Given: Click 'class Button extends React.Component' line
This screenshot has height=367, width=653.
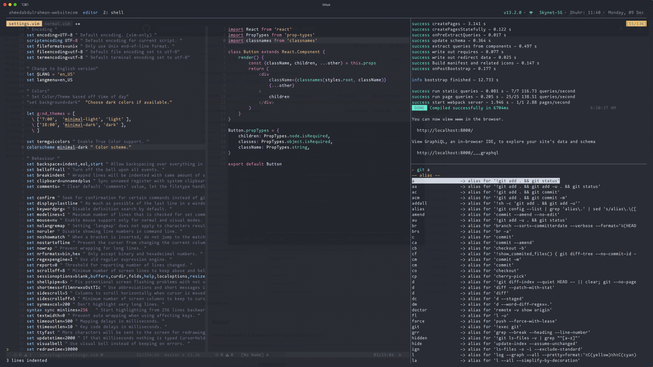Looking at the screenshot, I should (x=277, y=52).
